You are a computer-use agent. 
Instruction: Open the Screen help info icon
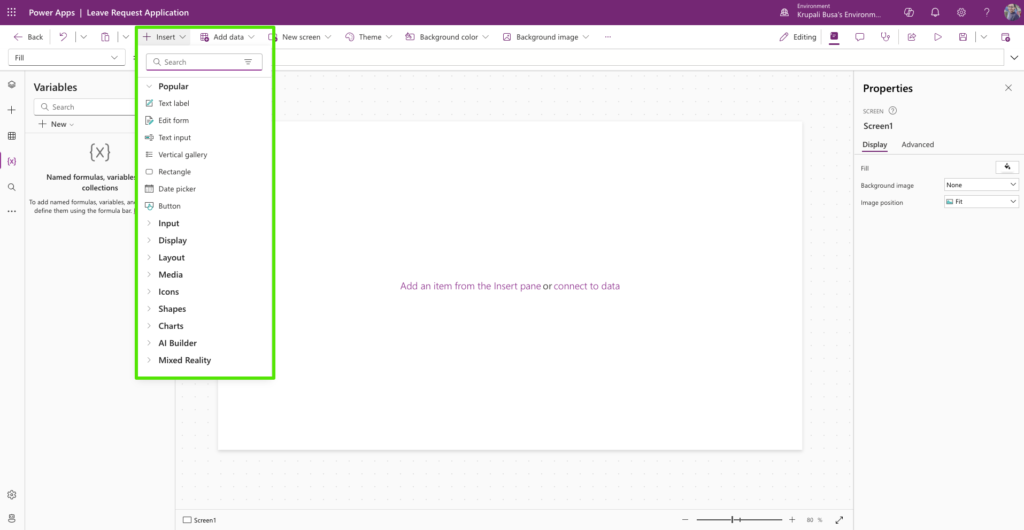click(x=893, y=111)
